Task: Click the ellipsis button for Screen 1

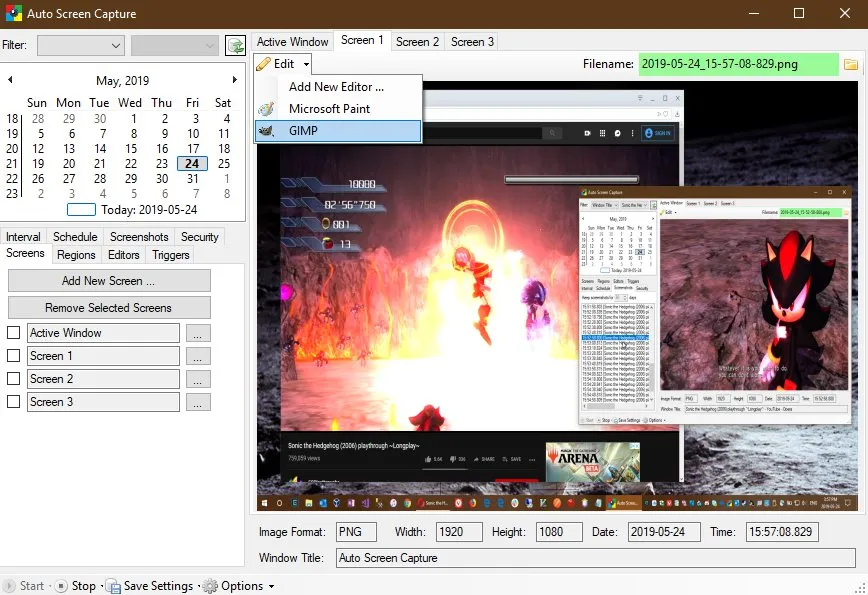Action: [198, 356]
